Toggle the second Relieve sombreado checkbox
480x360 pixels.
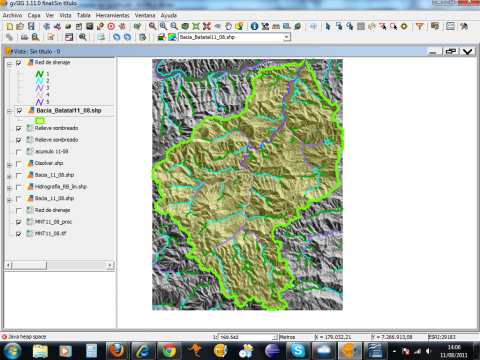pyautogui.click(x=19, y=140)
